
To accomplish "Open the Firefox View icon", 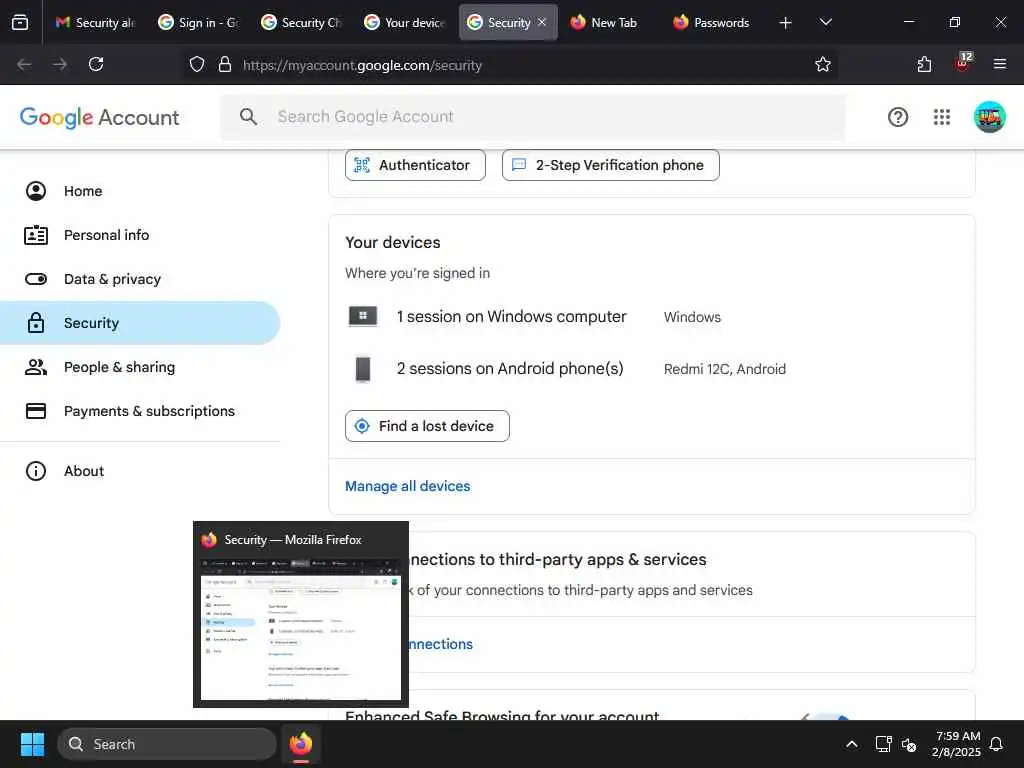I will 20,23.
